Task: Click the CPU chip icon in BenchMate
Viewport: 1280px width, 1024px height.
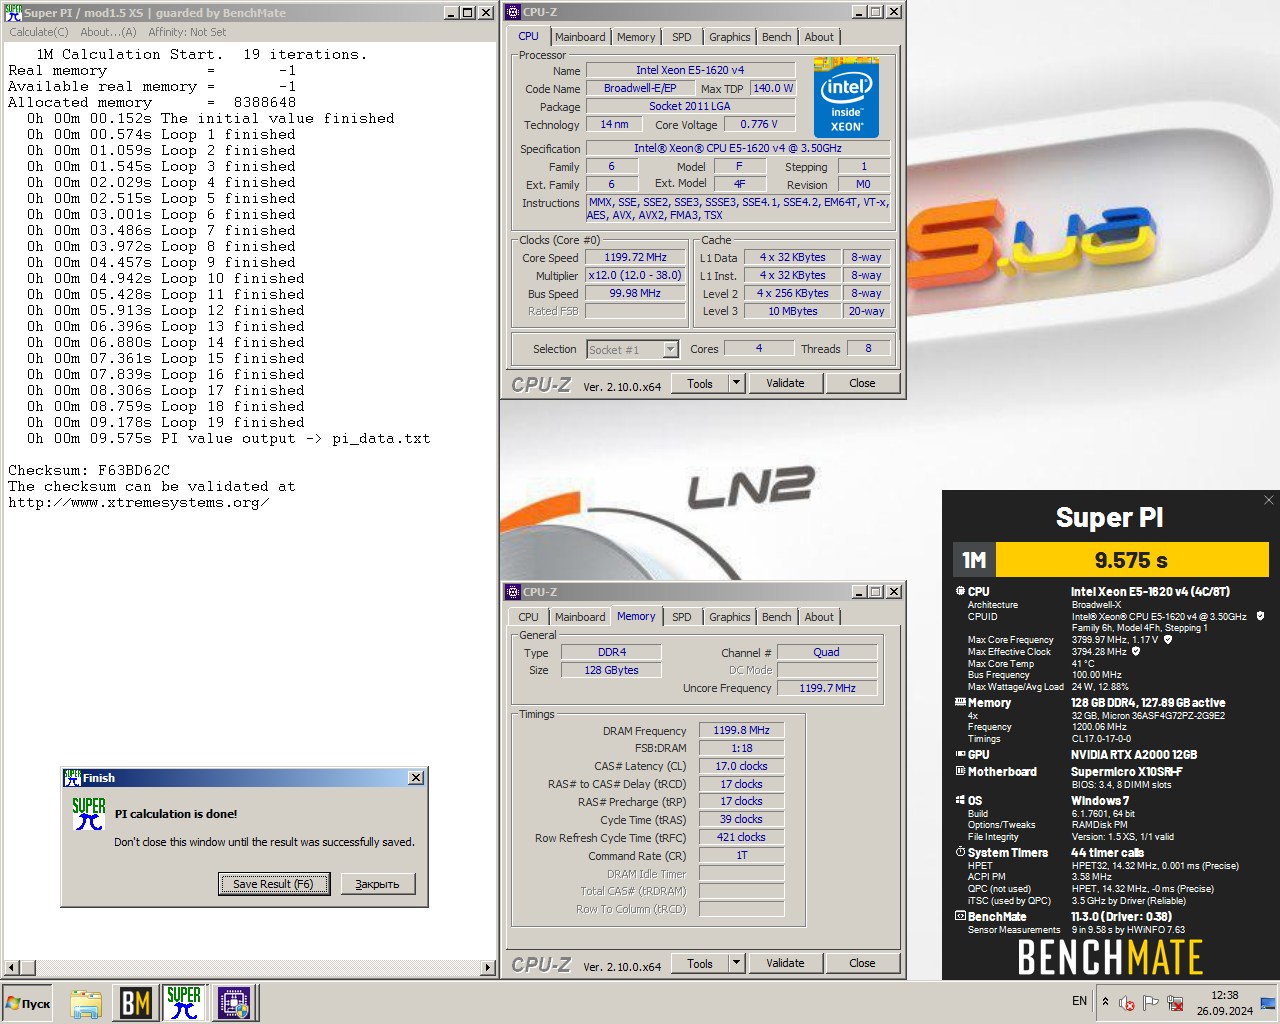Action: click(960, 591)
